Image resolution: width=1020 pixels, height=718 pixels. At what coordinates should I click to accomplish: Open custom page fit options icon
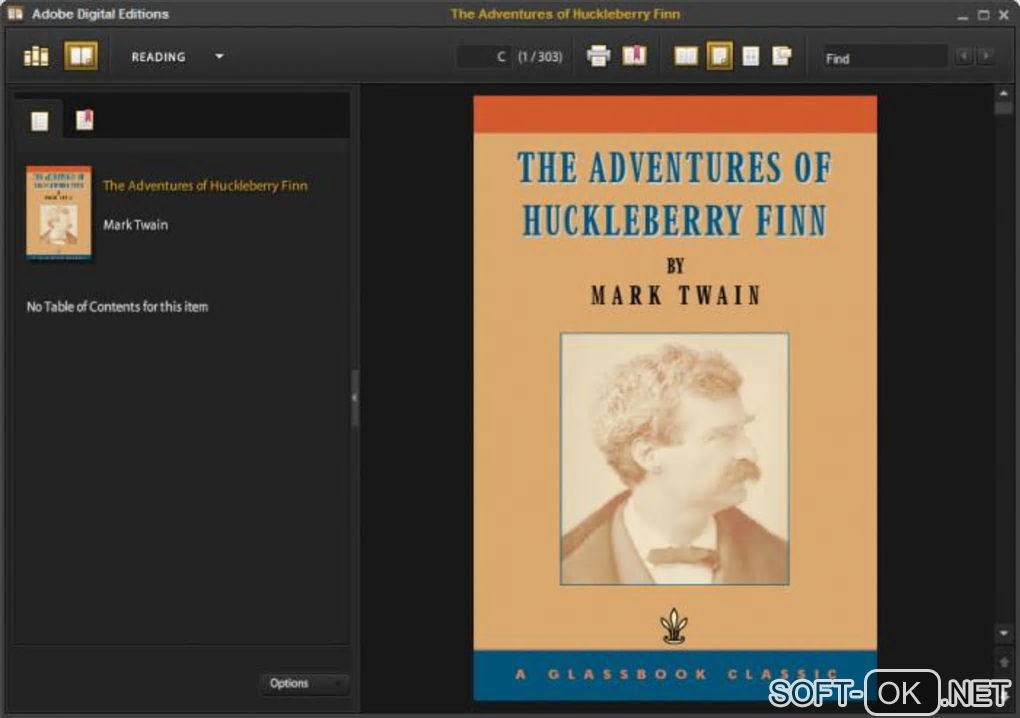point(781,56)
